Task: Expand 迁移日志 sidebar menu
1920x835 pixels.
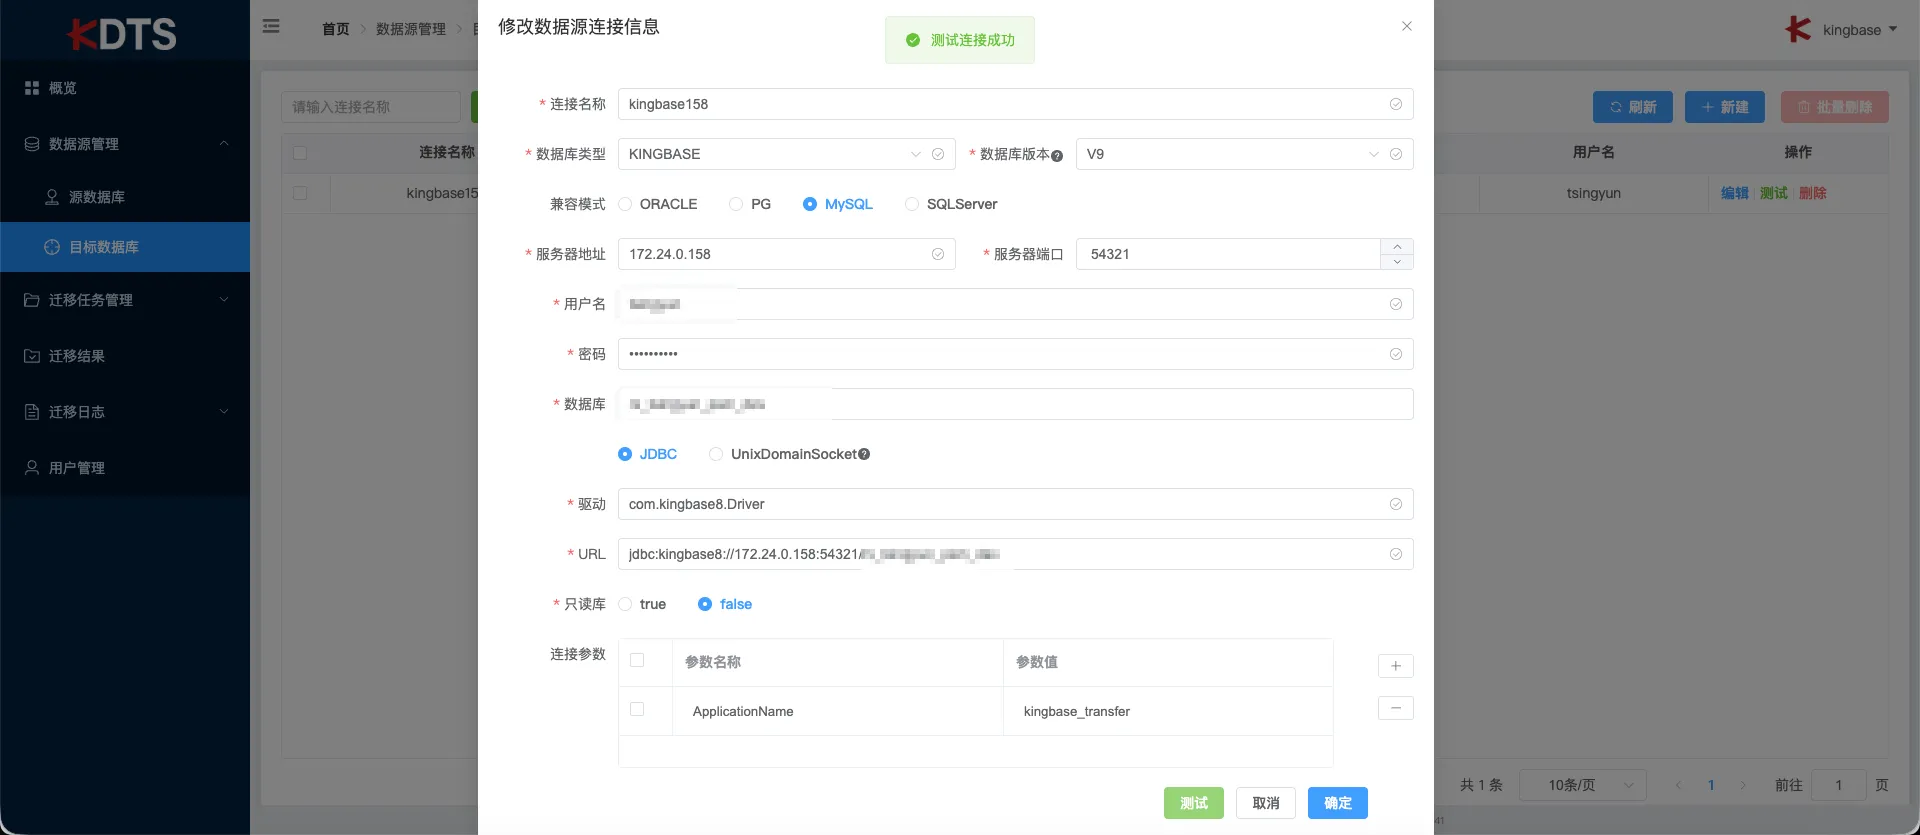Action: [x=125, y=412]
